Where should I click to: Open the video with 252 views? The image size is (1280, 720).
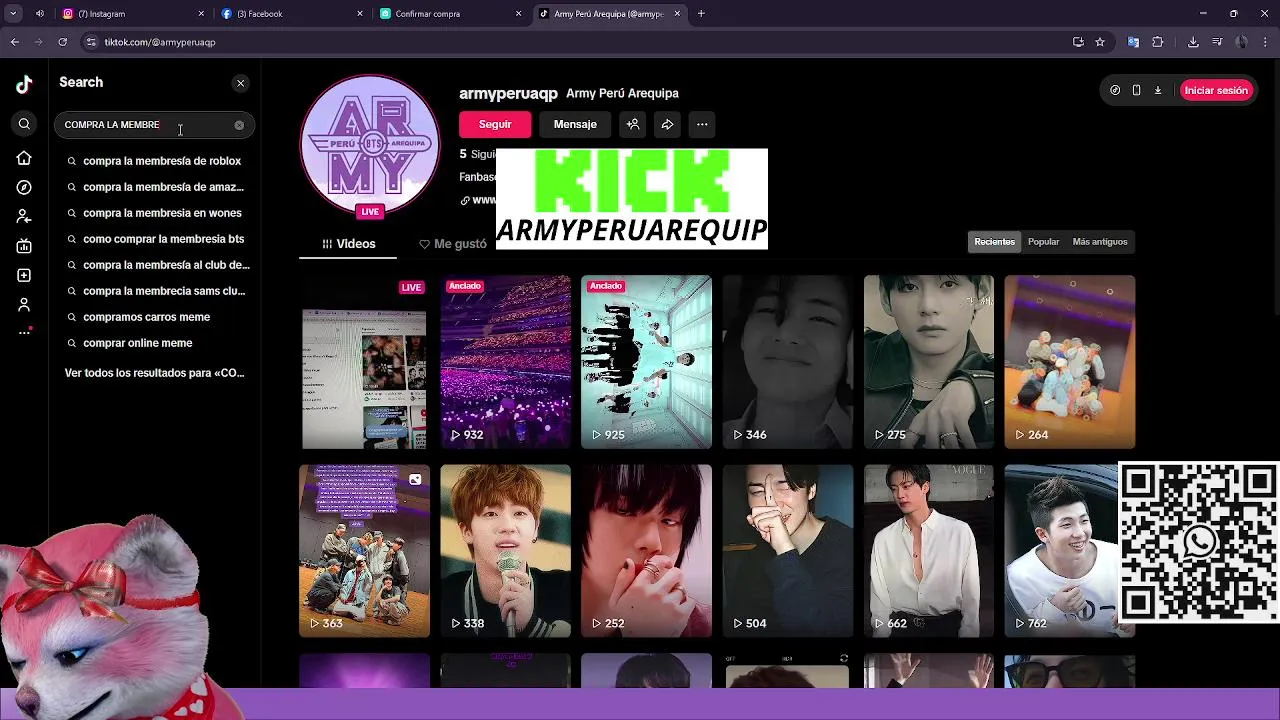tap(646, 551)
